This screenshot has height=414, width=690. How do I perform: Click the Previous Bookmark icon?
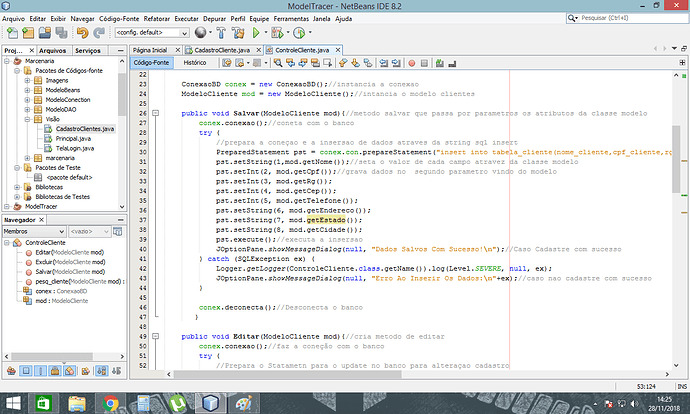343,63
